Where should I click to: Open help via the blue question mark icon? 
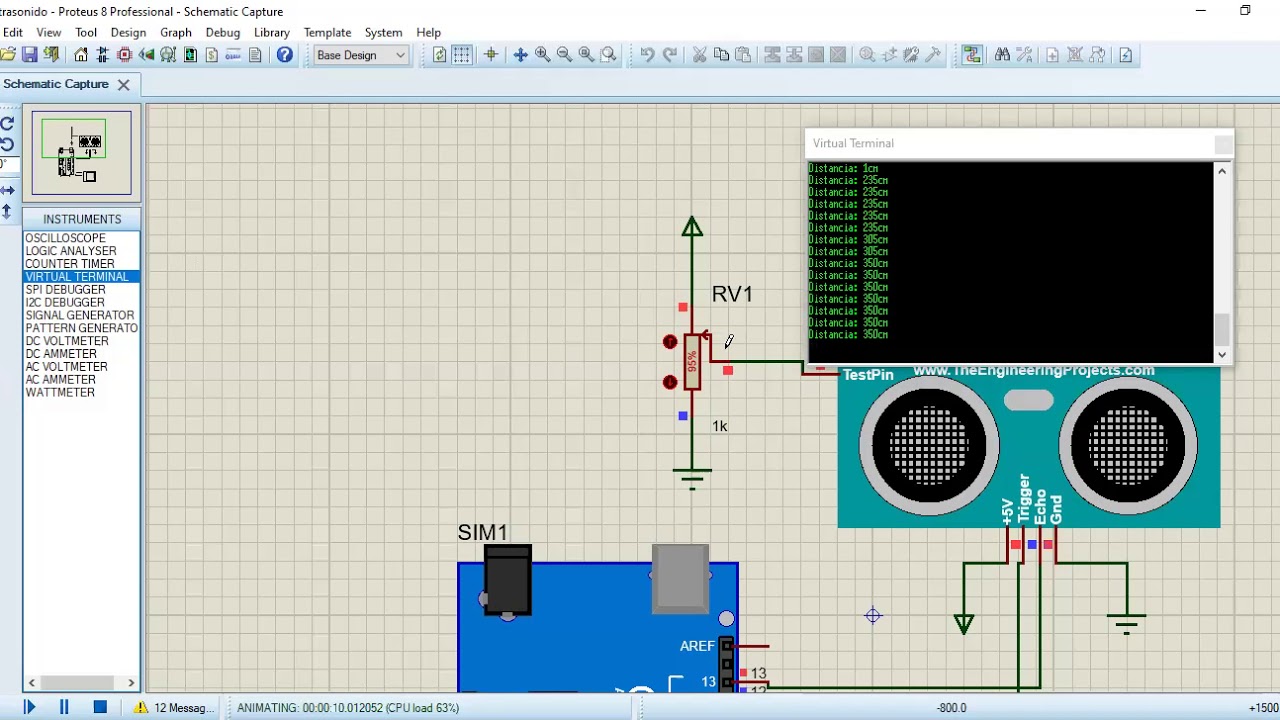[285, 55]
